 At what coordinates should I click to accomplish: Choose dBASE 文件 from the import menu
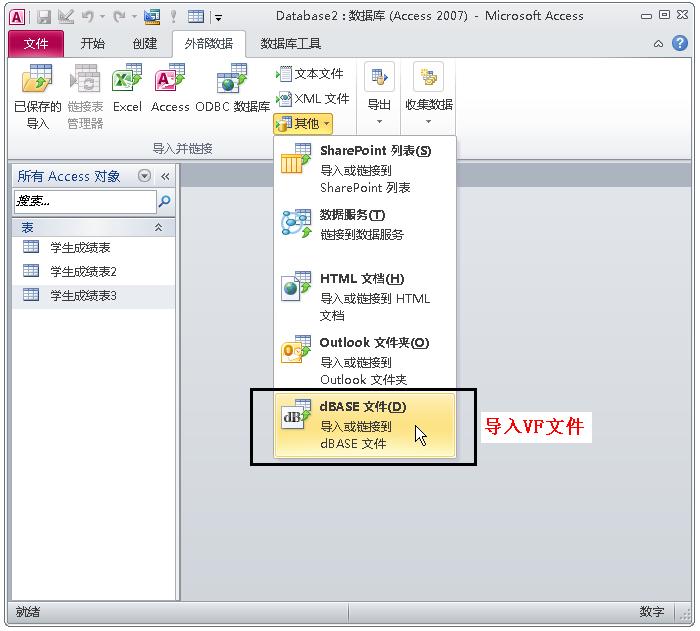click(365, 425)
